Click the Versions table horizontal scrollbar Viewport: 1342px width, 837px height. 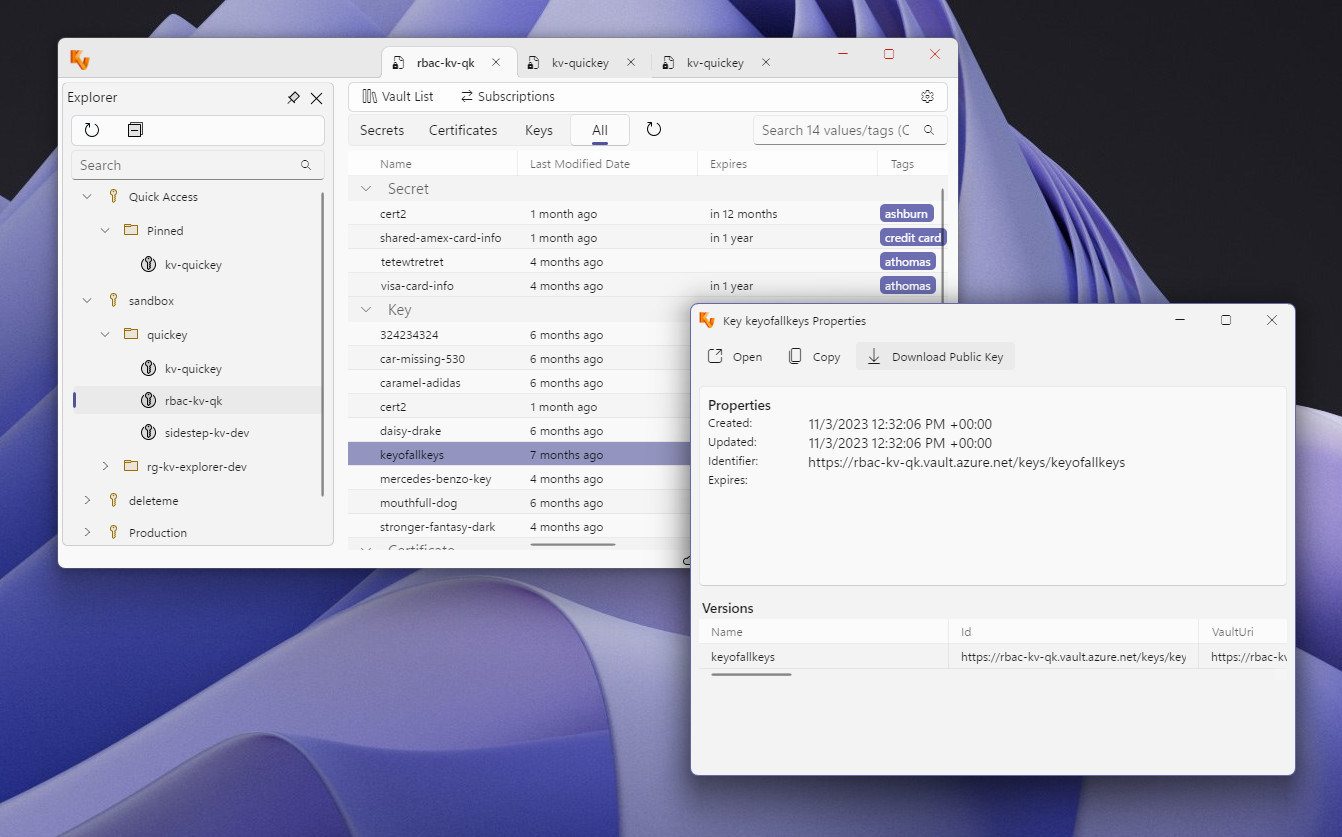click(751, 674)
